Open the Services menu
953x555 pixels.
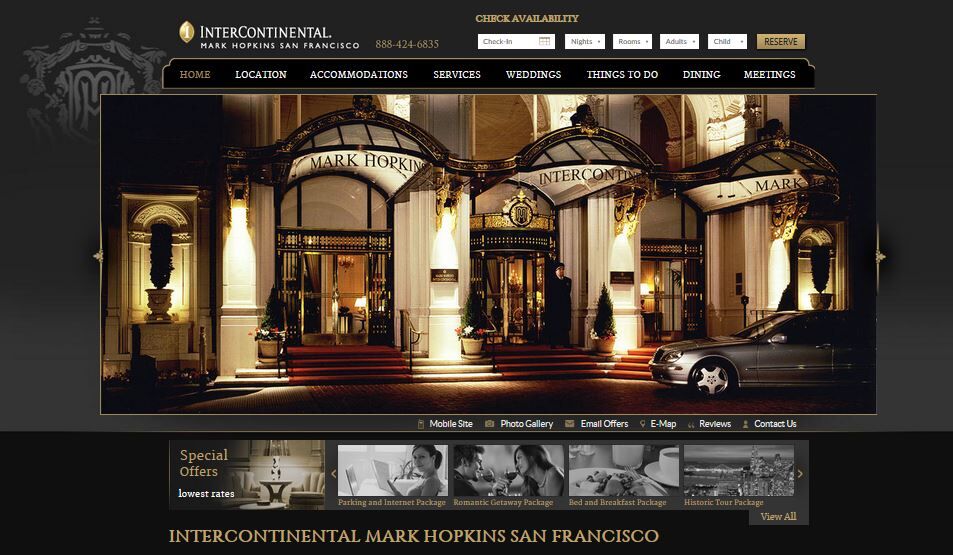pyautogui.click(x=457, y=74)
